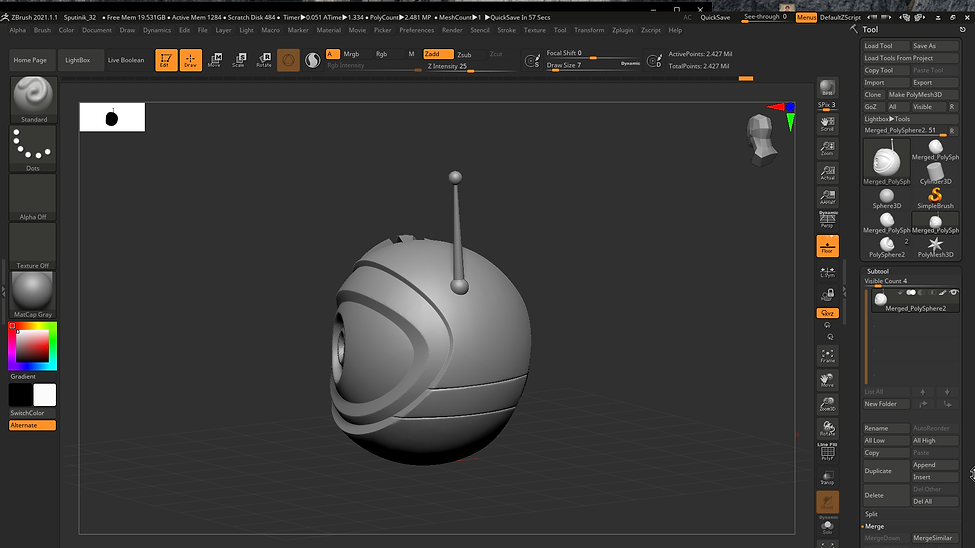Image resolution: width=975 pixels, height=548 pixels.
Task: Activate the Edit mode button
Action: 166,60
